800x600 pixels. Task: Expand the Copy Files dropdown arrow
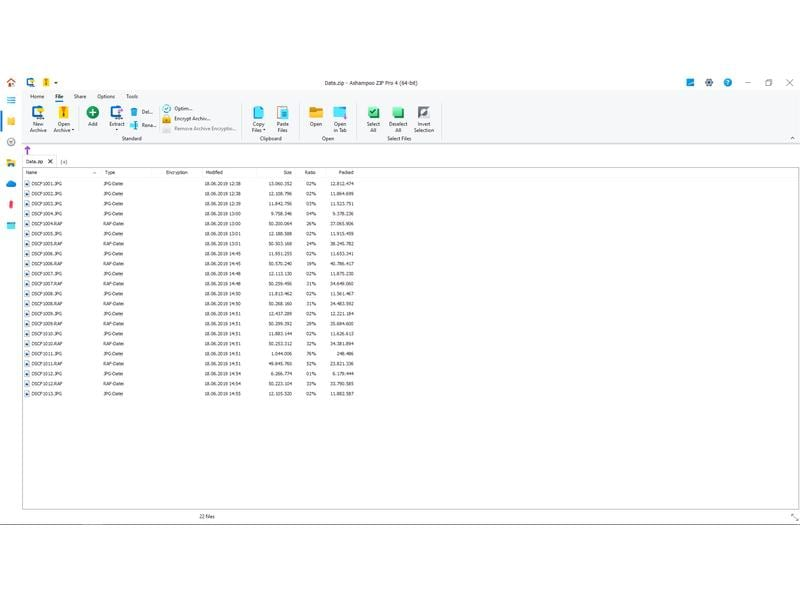[264, 130]
